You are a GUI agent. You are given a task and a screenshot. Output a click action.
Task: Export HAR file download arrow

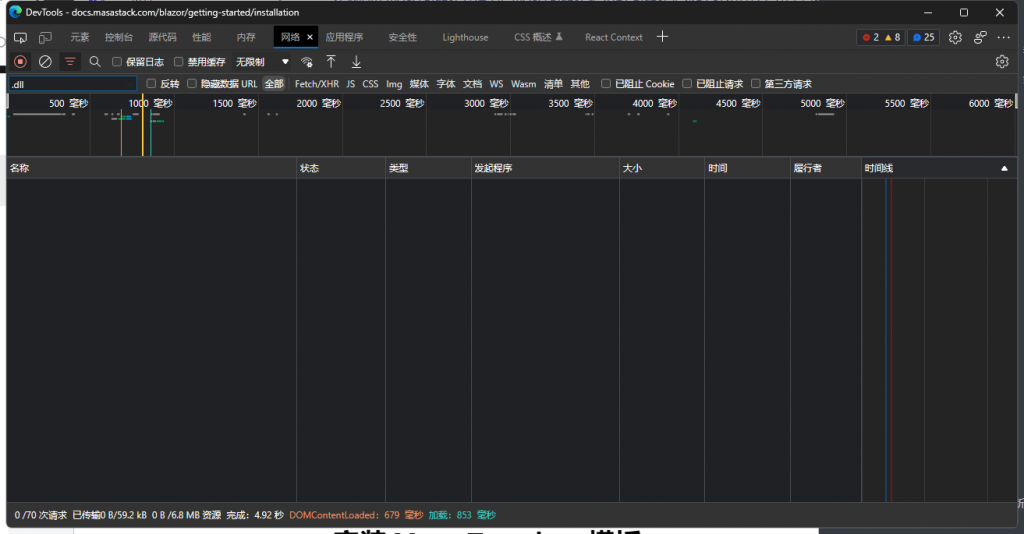tap(356, 61)
